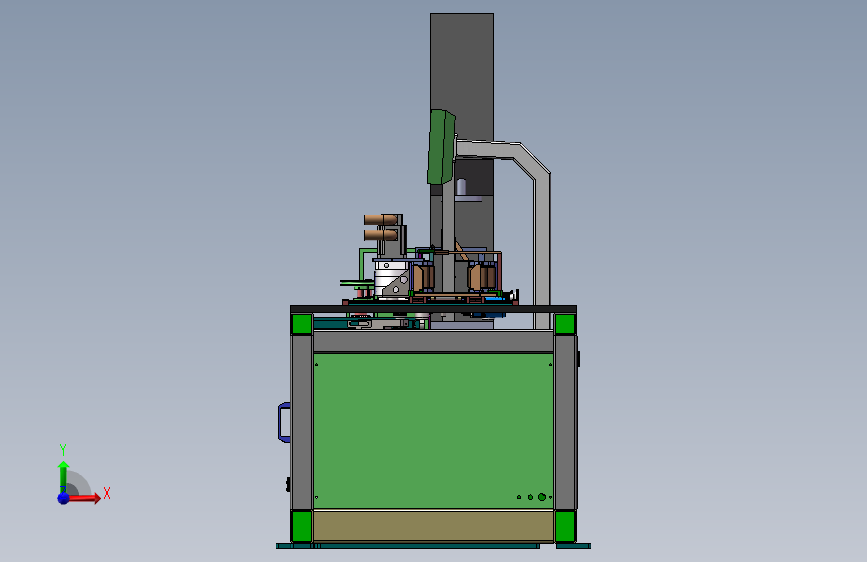Viewport: 867px width, 562px height.
Task: Select the bottom-left green corner block of the frame
Action: click(x=302, y=526)
